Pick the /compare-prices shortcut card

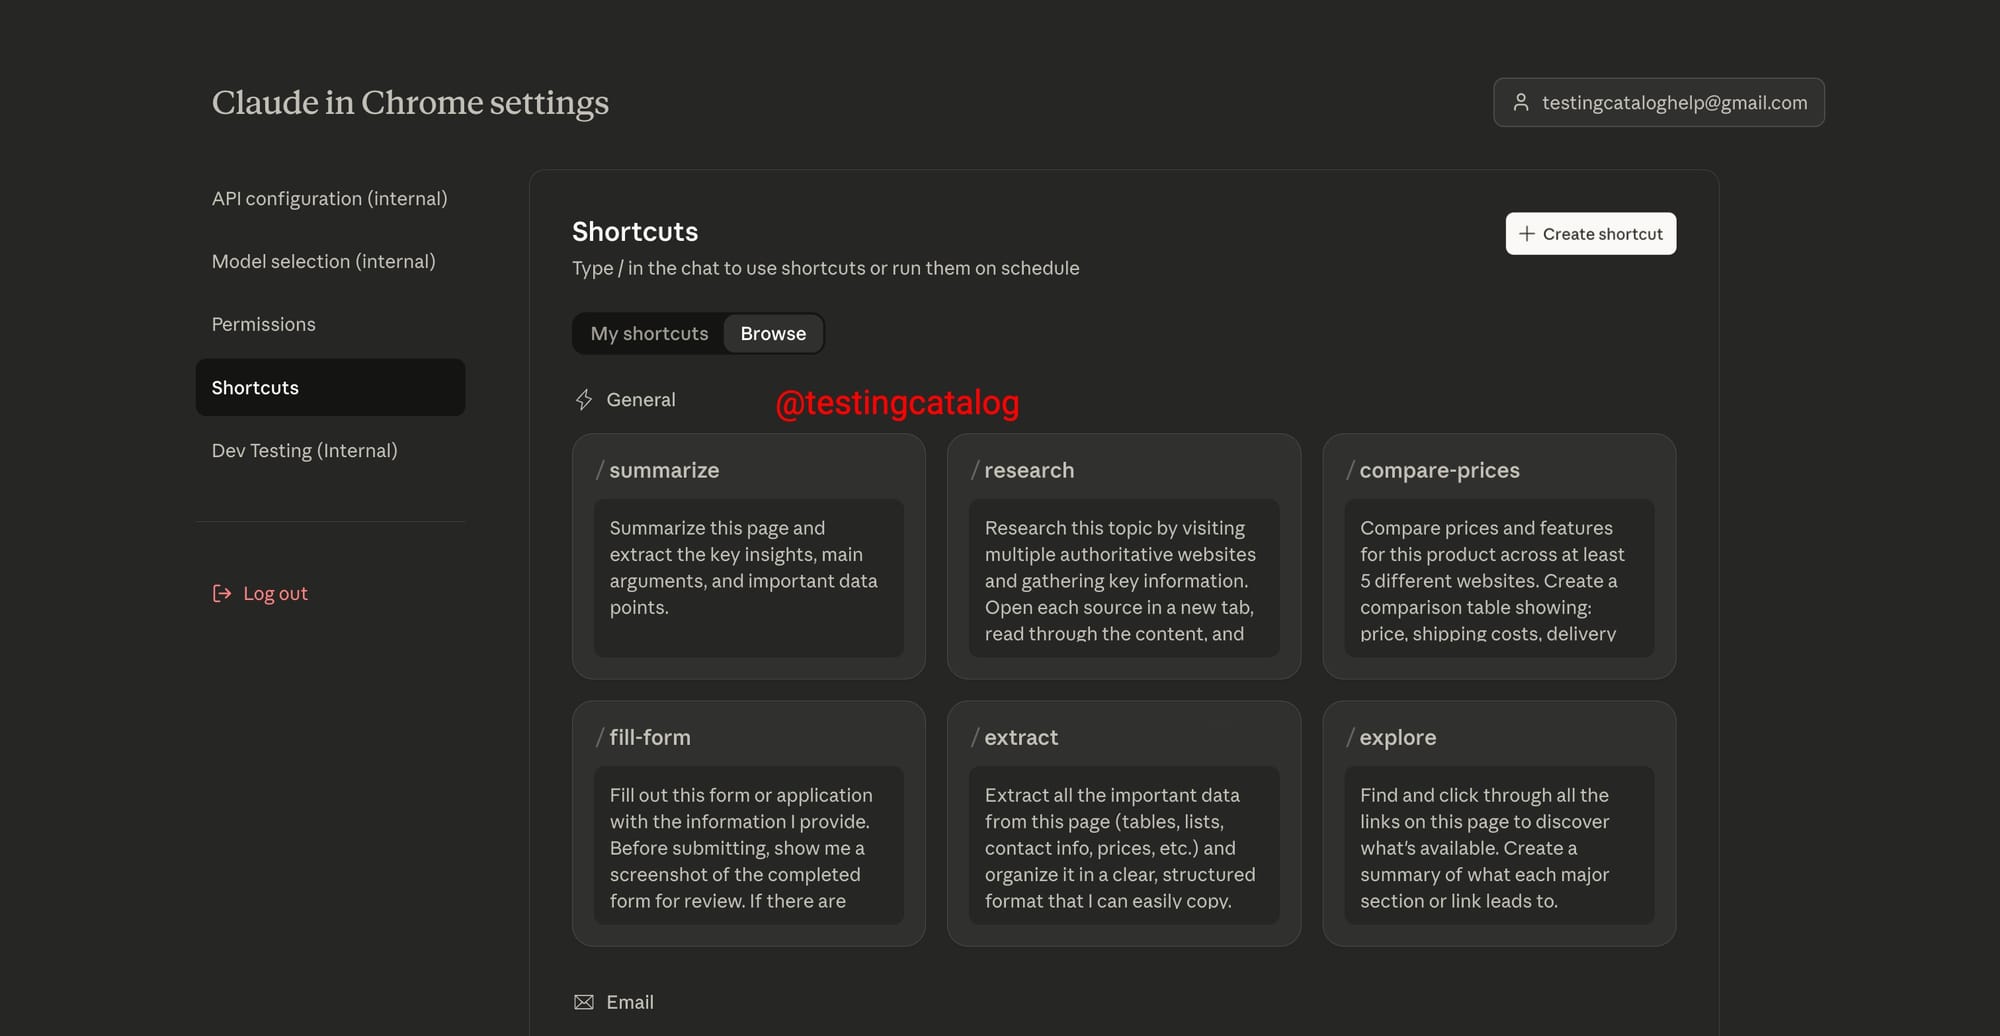[1498, 556]
